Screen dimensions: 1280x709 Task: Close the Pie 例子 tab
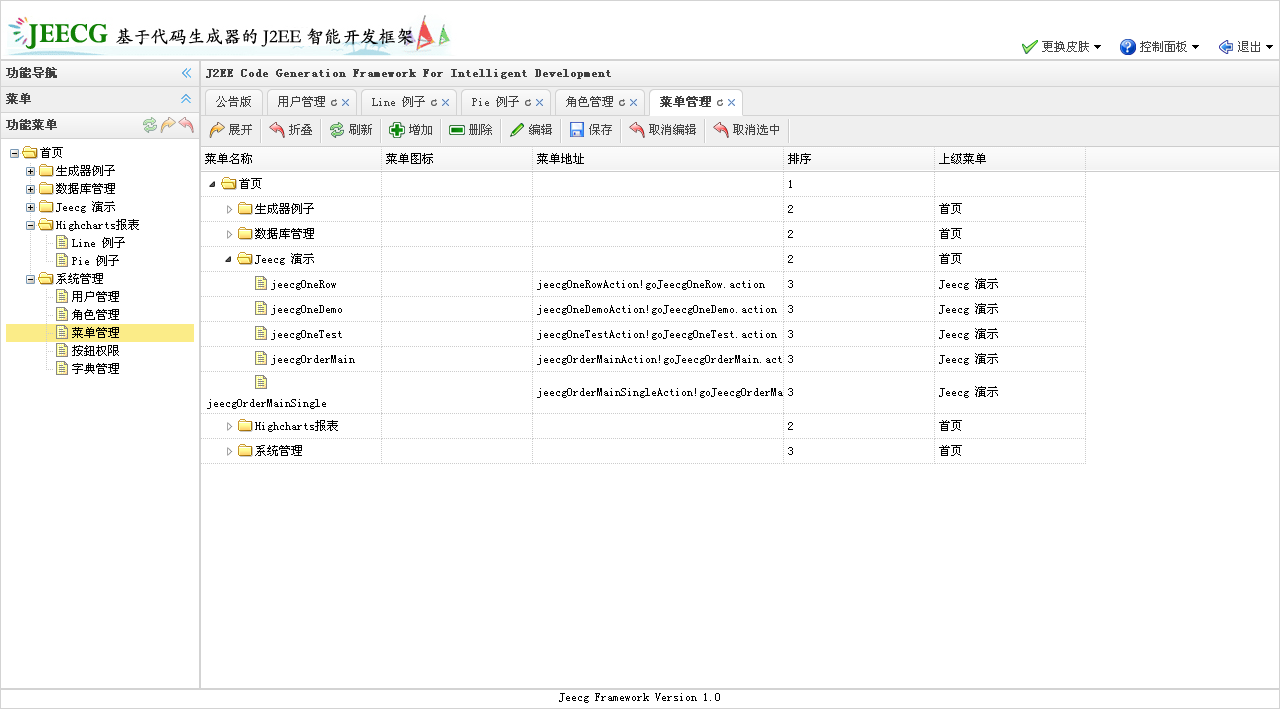(x=539, y=103)
